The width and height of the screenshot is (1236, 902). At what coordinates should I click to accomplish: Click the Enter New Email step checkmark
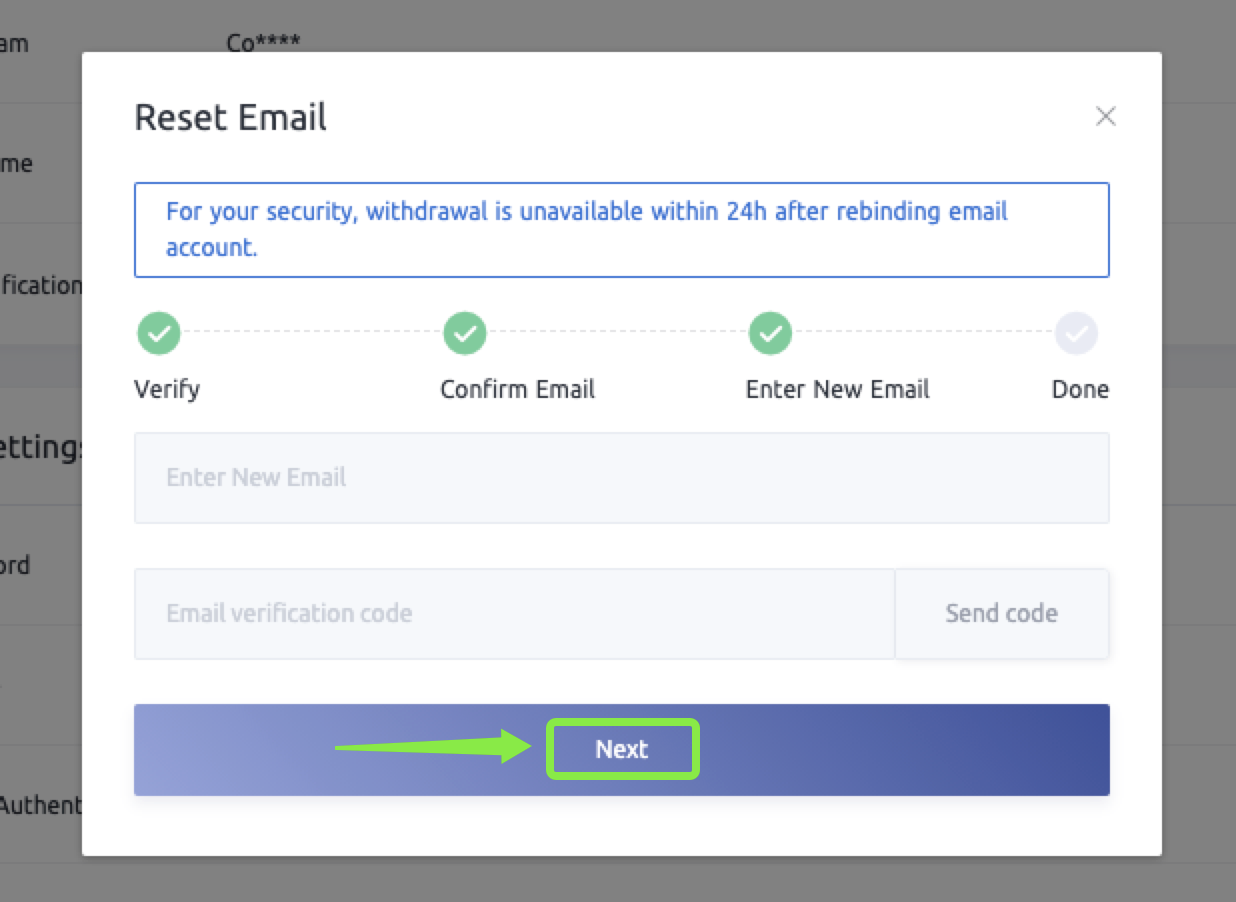point(770,334)
